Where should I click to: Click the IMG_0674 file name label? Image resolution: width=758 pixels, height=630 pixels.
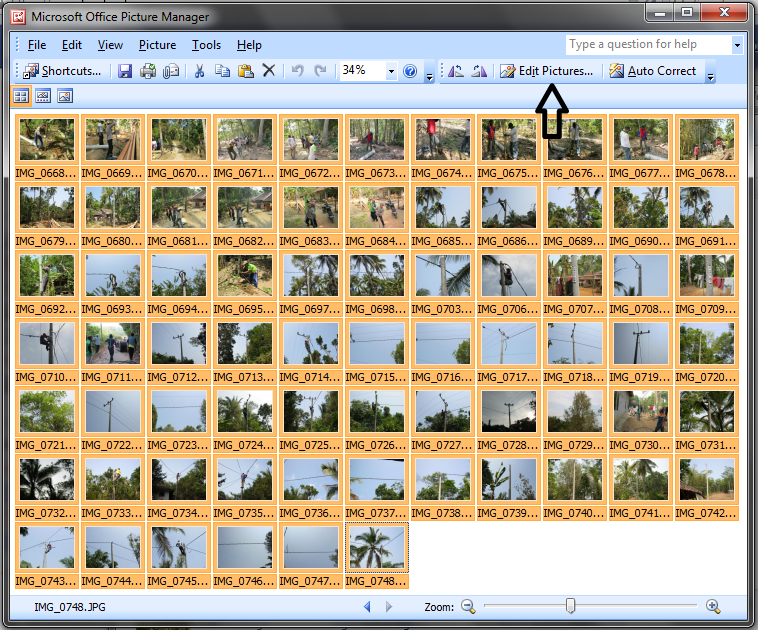(x=442, y=173)
